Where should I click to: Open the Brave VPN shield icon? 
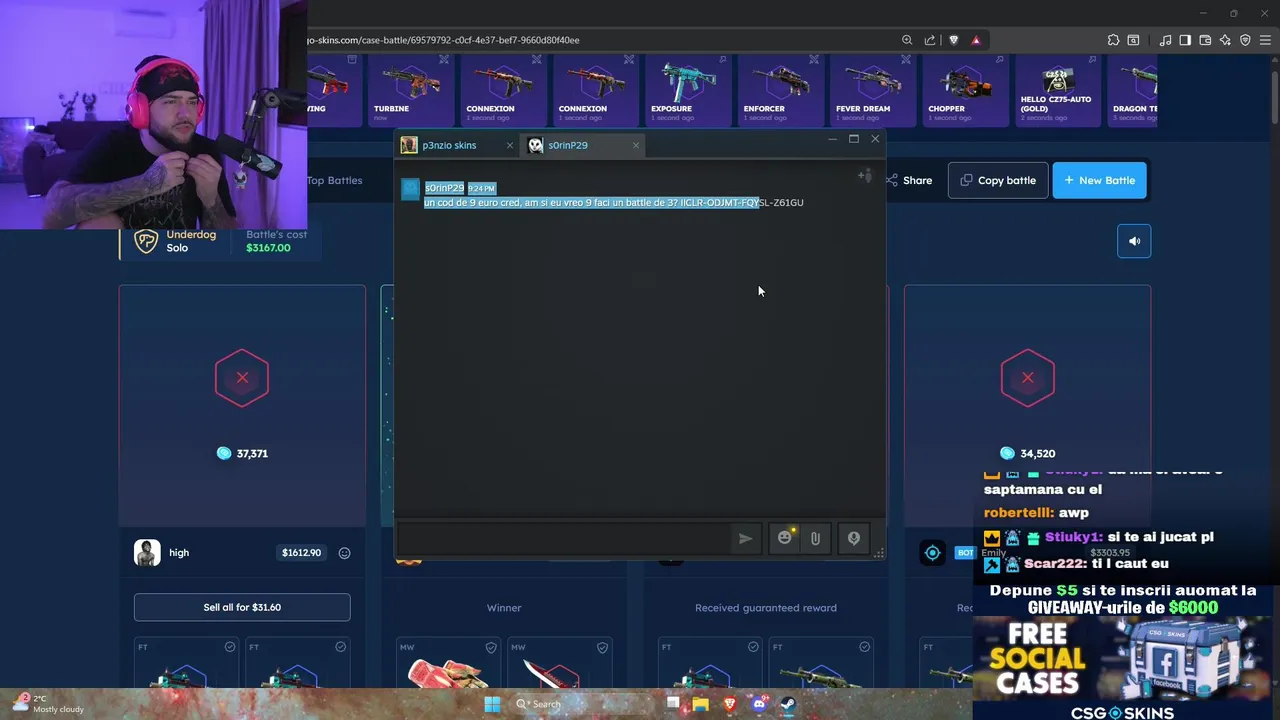(x=1245, y=40)
